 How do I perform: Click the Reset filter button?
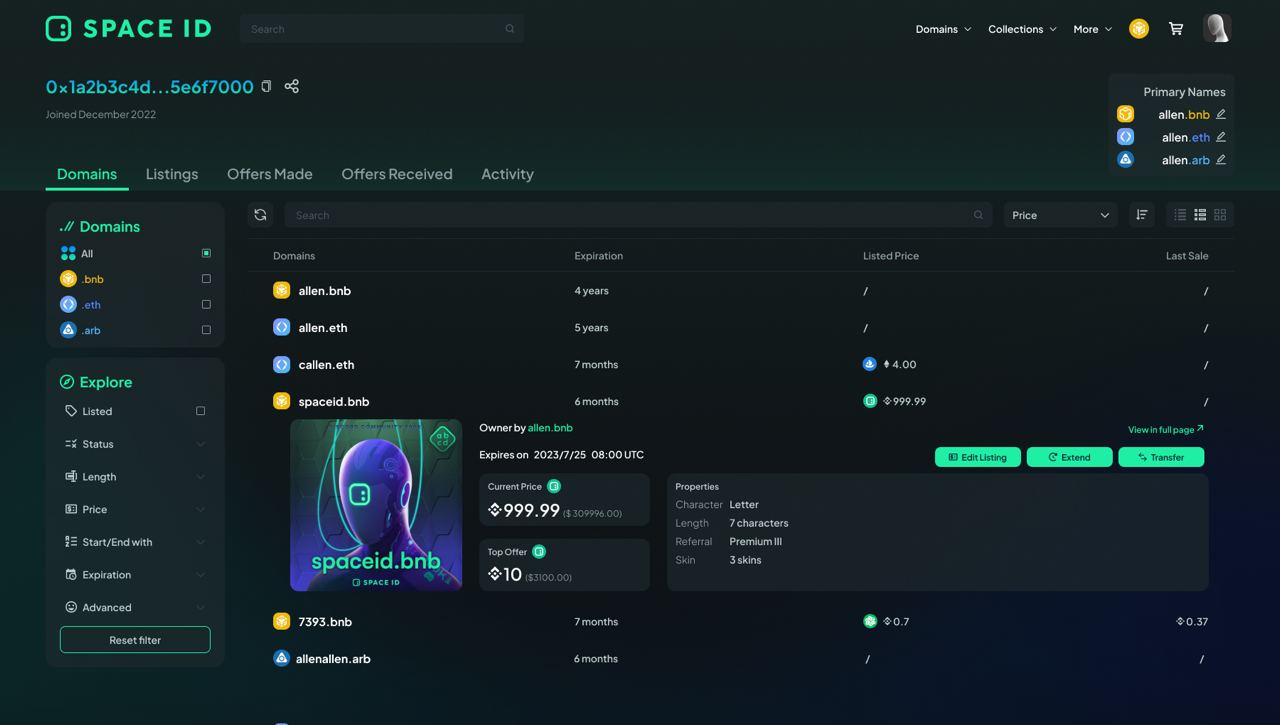pyautogui.click(x=135, y=639)
